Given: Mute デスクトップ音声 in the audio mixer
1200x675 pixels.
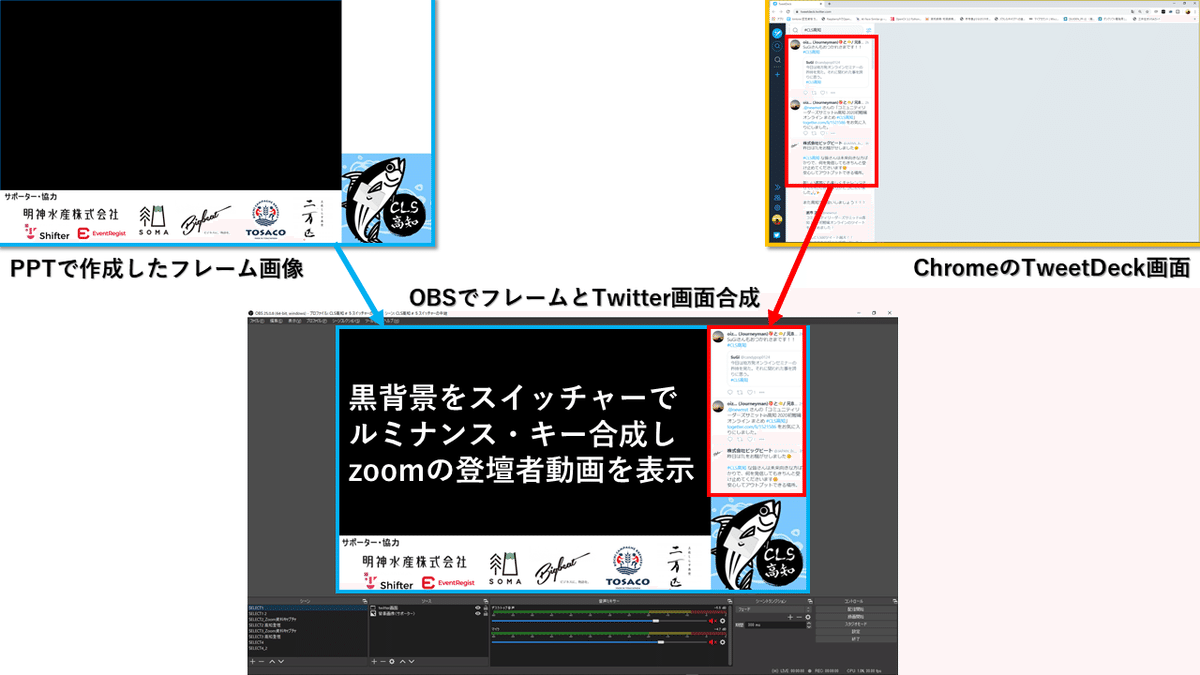Looking at the screenshot, I should pyautogui.click(x=712, y=621).
